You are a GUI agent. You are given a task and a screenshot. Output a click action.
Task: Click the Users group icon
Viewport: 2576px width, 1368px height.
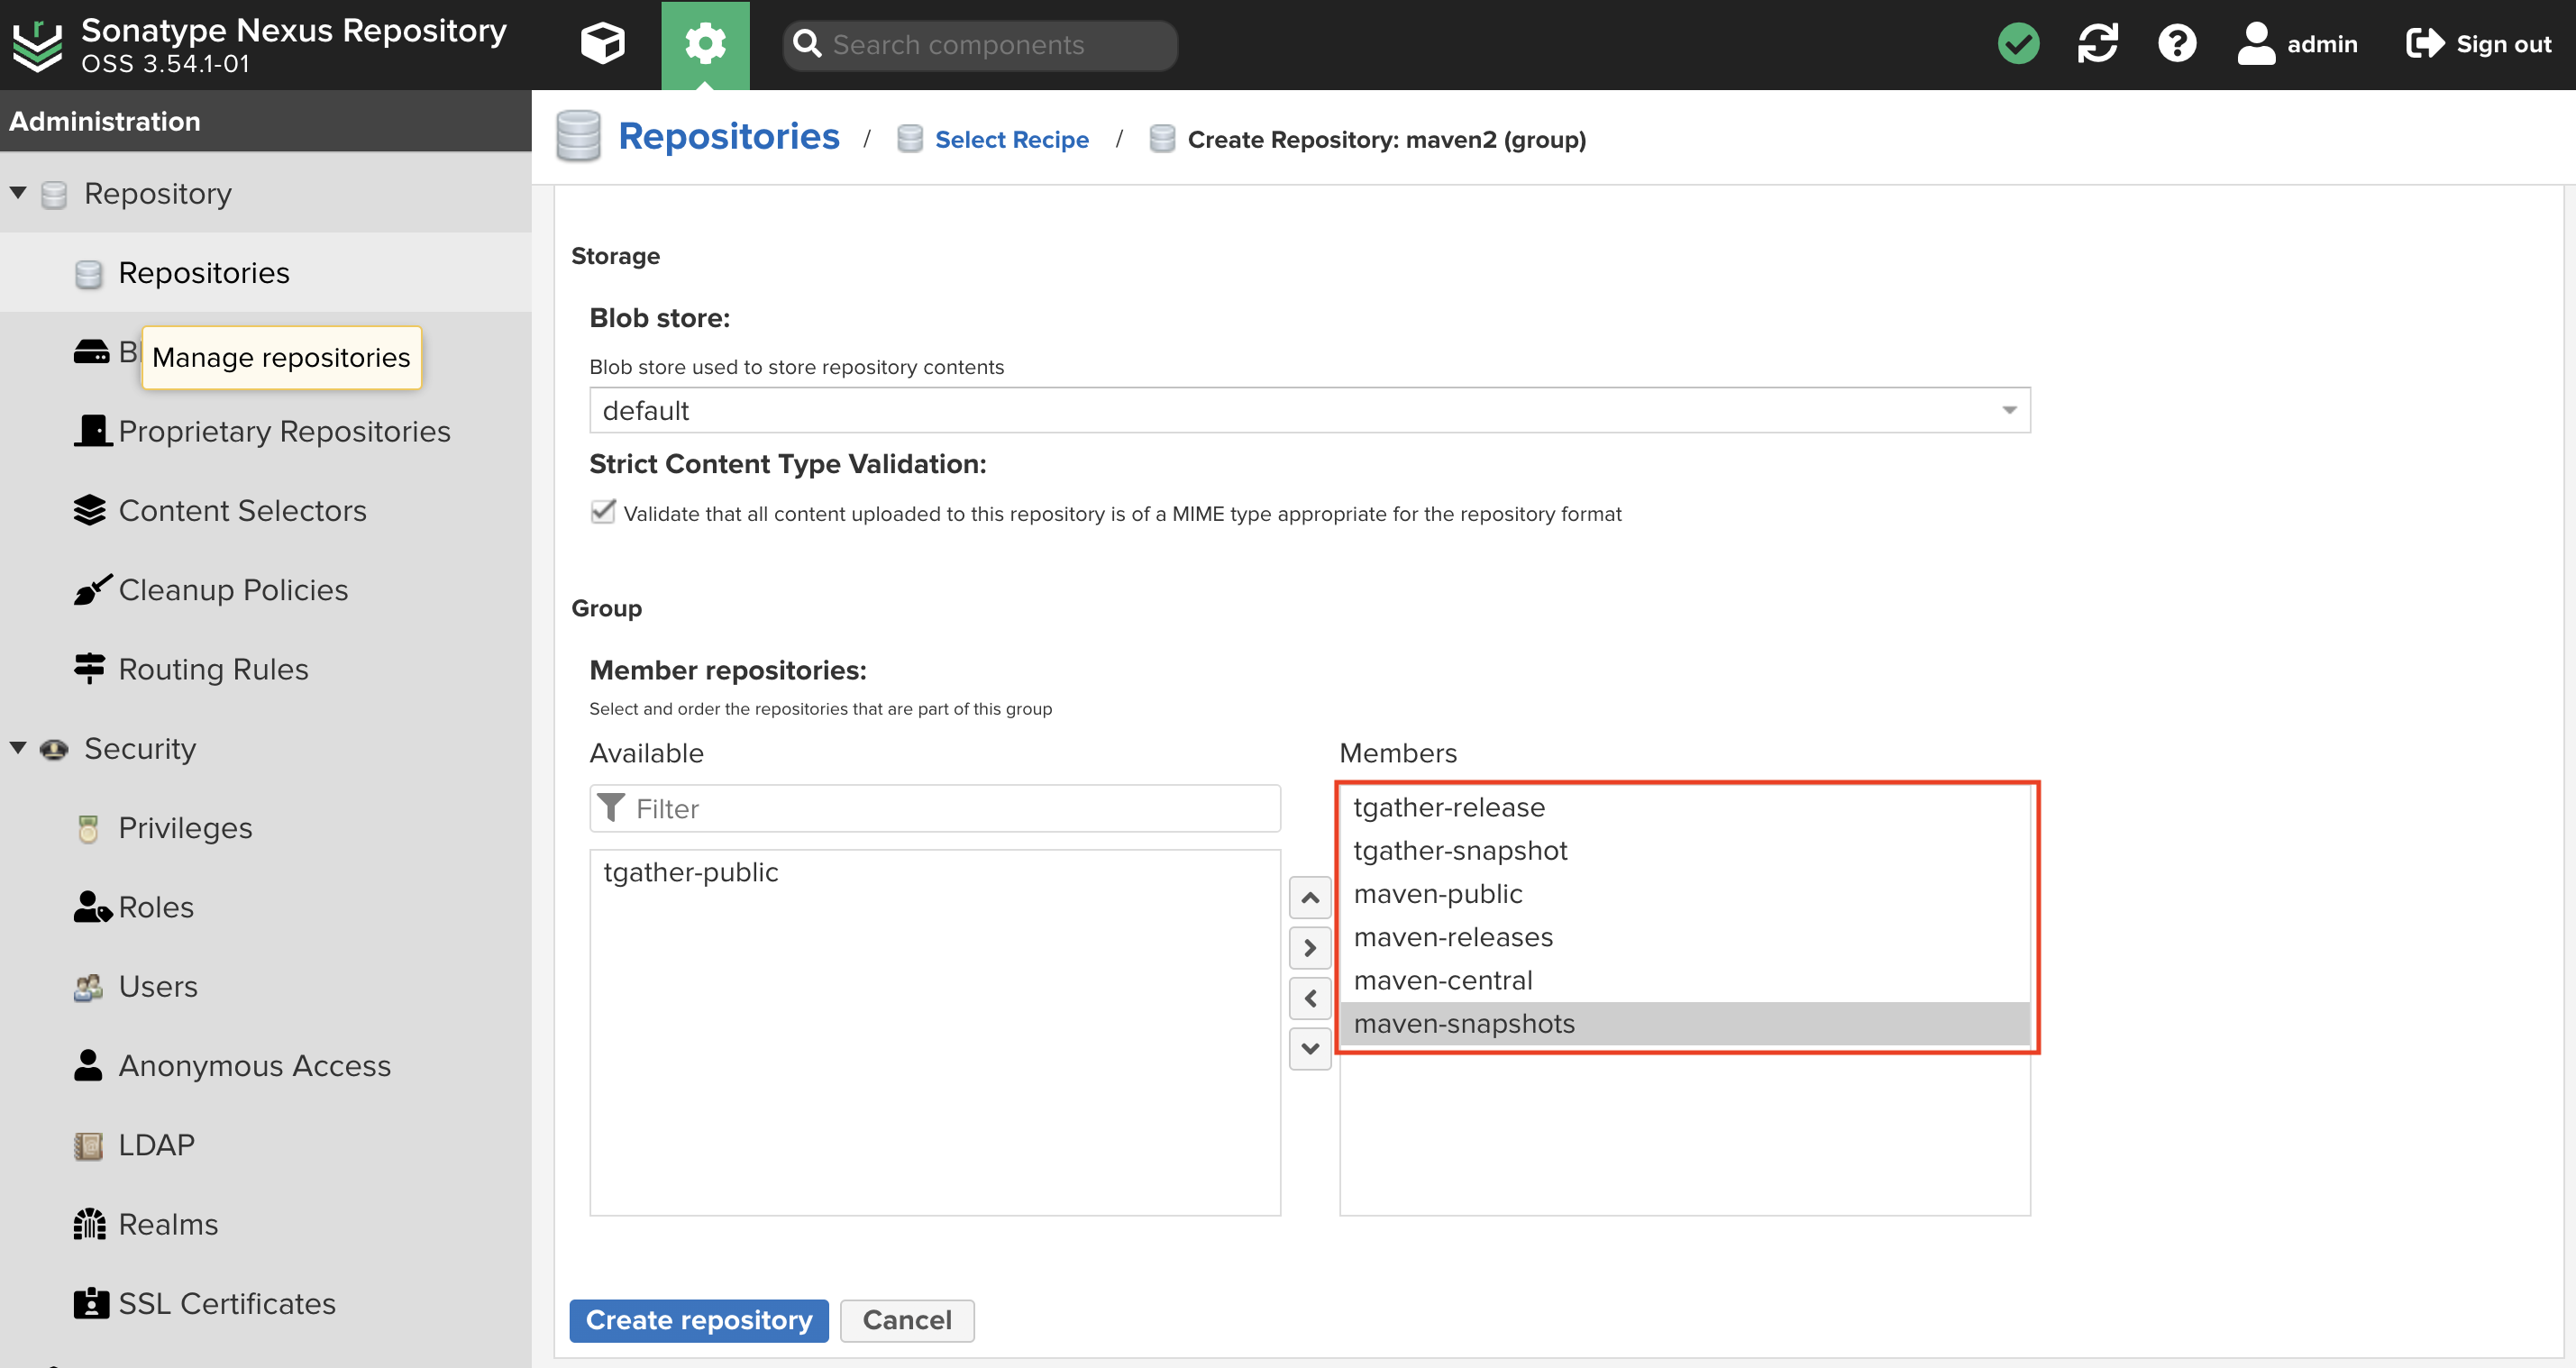88,987
